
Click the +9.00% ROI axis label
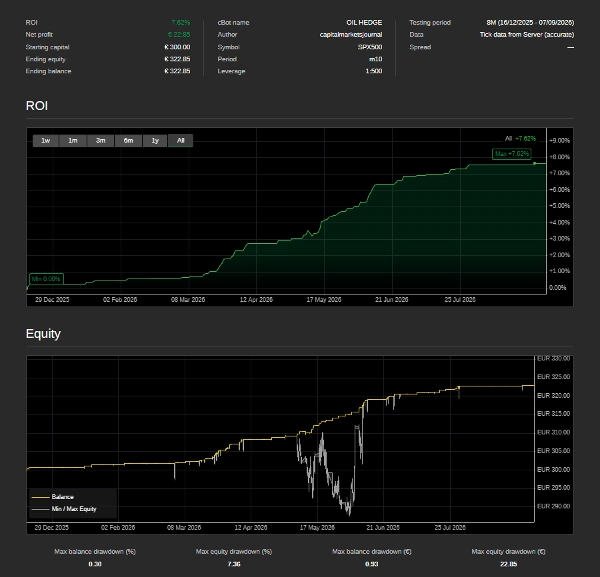click(559, 140)
